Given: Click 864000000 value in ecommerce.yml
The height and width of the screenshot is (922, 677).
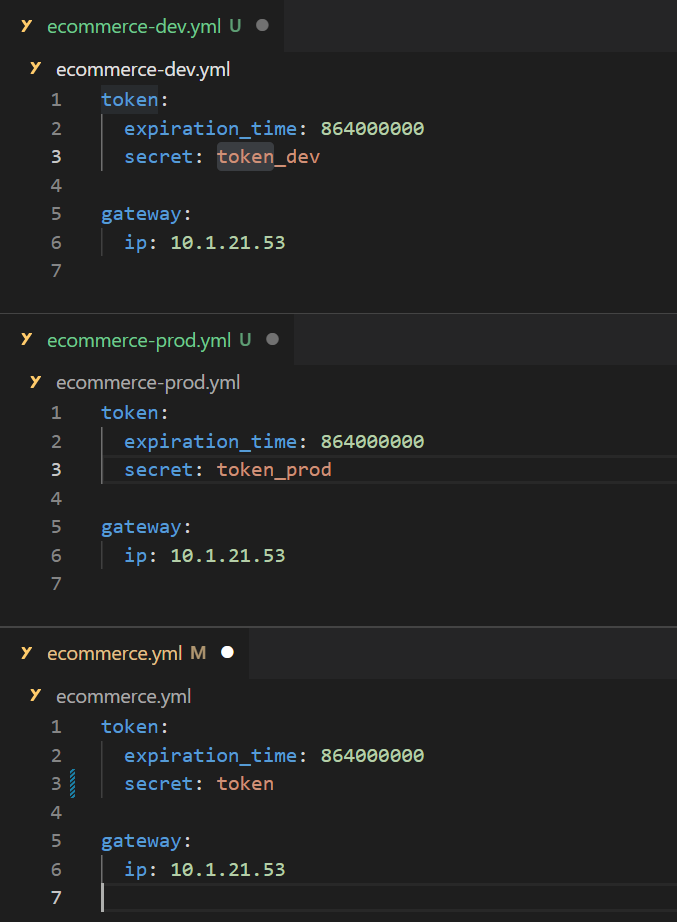Looking at the screenshot, I should tap(372, 755).
